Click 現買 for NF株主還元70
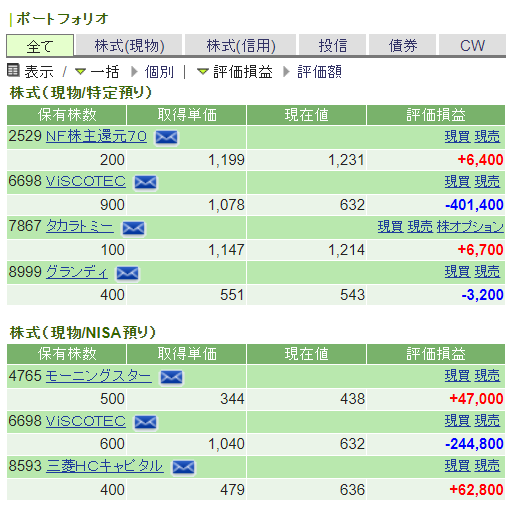The width and height of the screenshot is (516, 513). point(457,136)
